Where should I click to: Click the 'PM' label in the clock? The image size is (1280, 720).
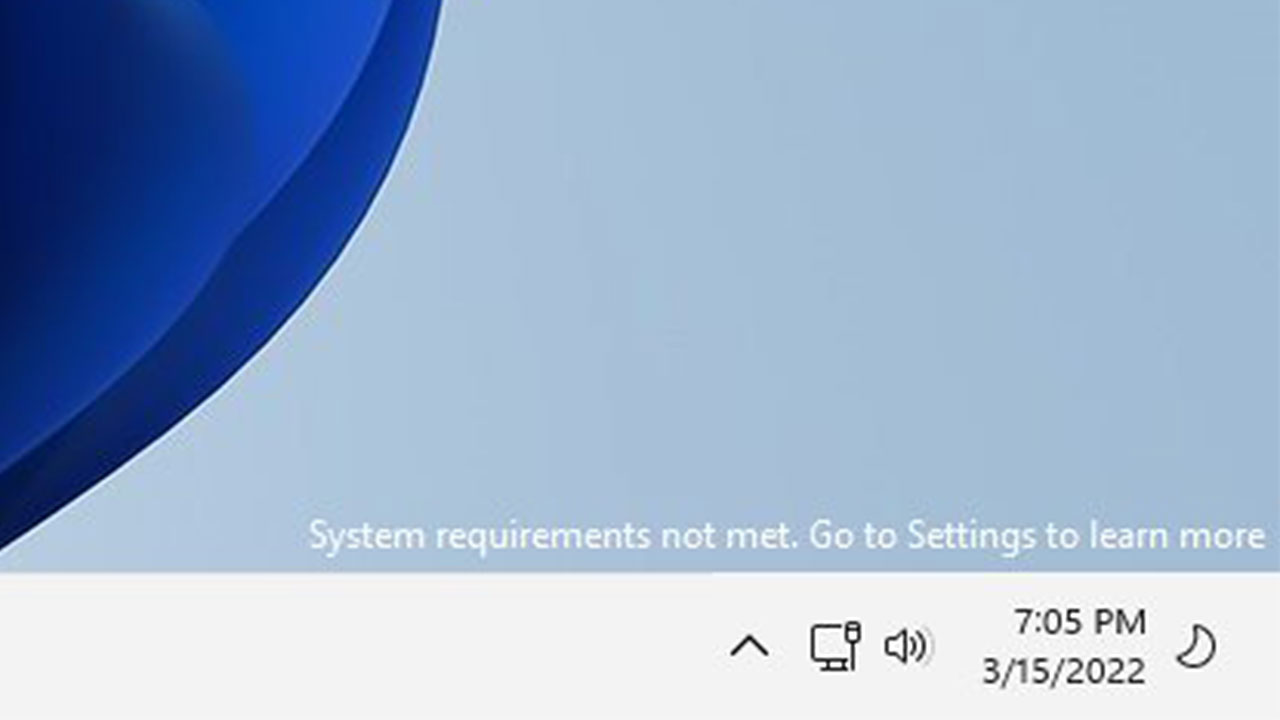coord(1118,622)
